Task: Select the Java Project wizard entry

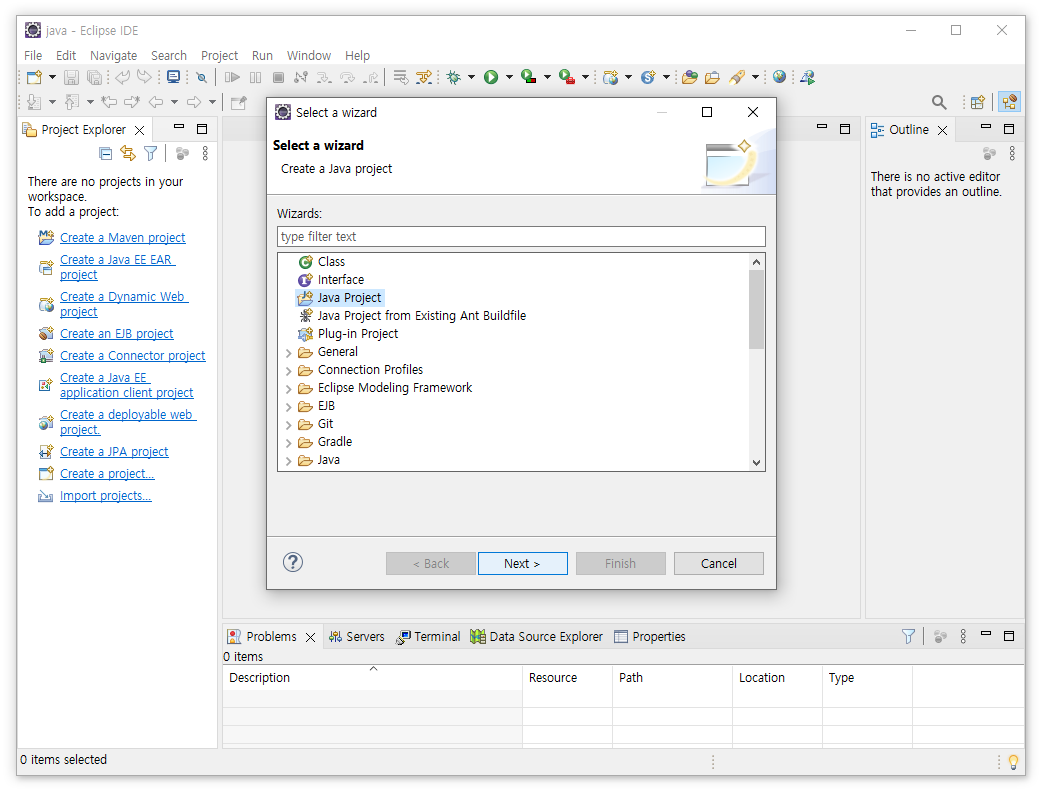Action: [340, 297]
